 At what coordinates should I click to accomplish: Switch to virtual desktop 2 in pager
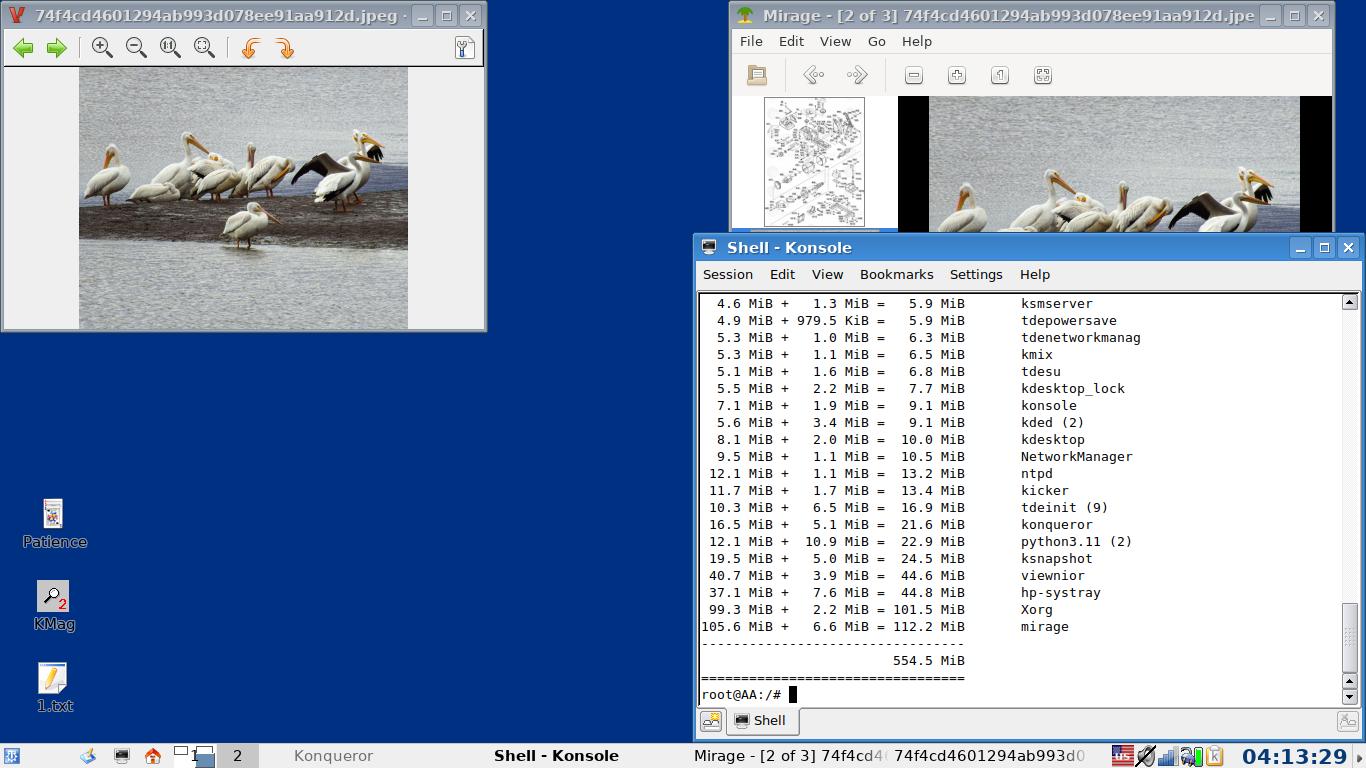coord(237,756)
